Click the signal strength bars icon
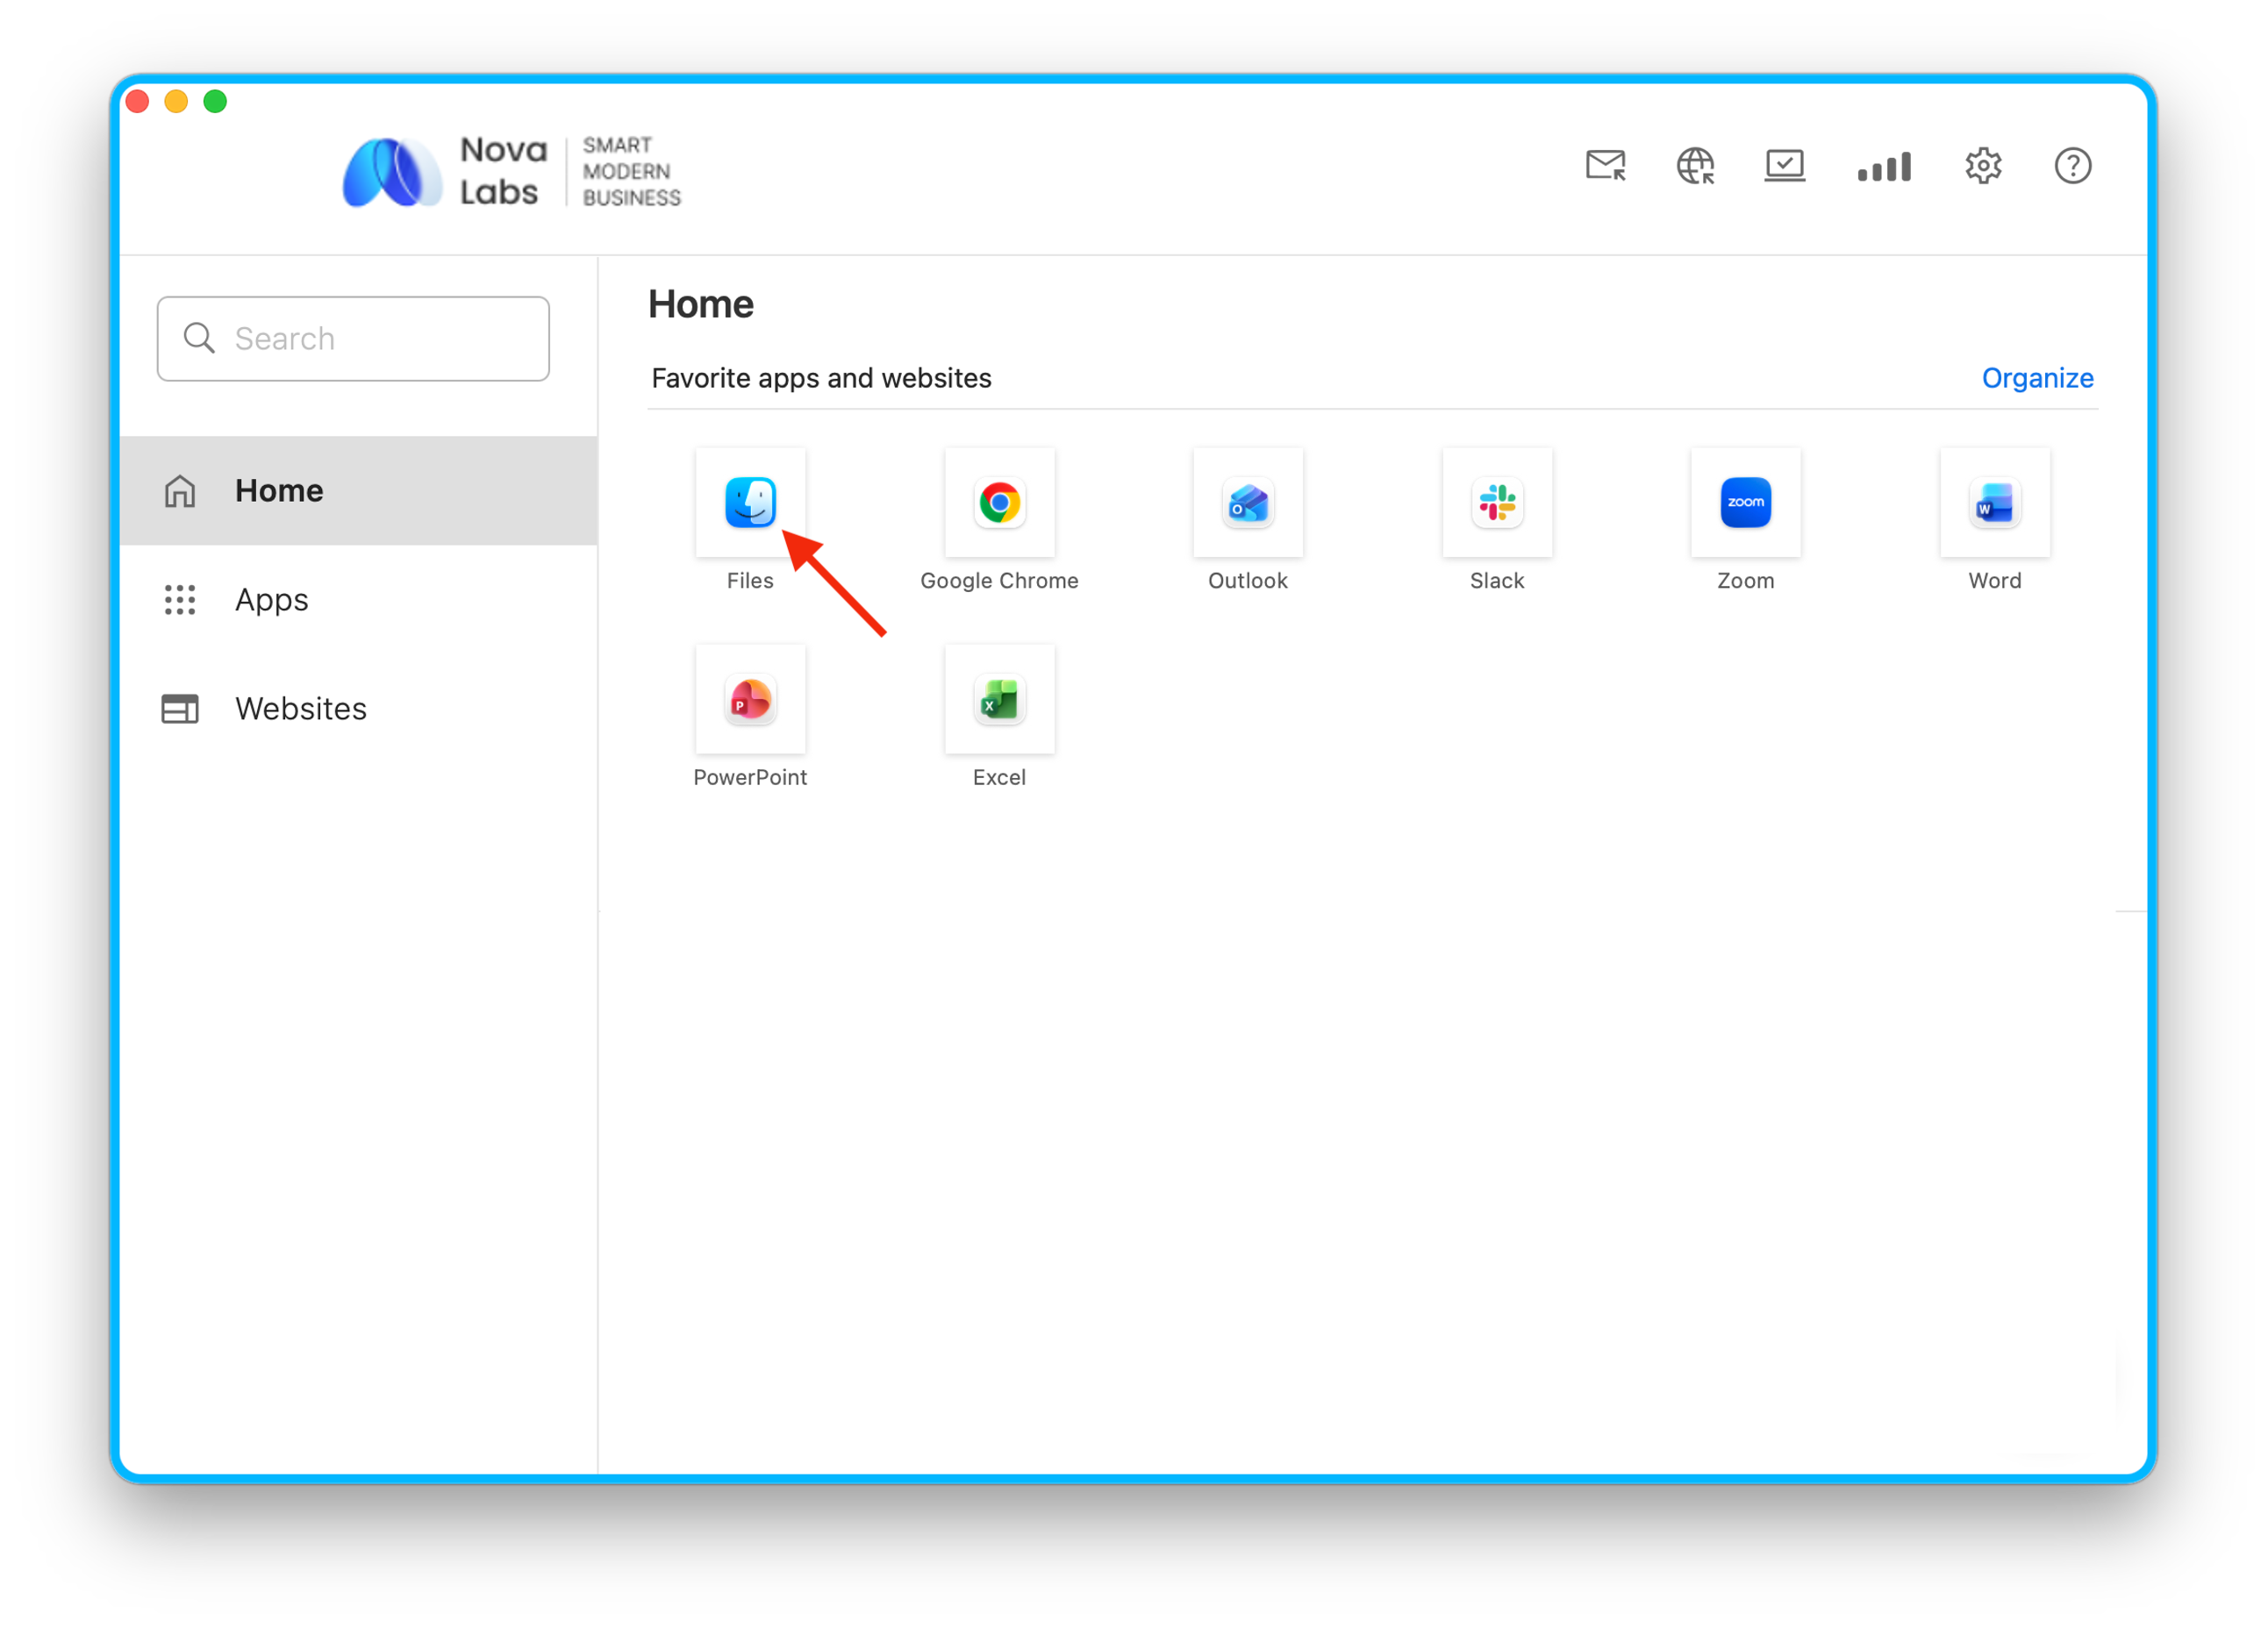Screen dimensions: 2268x1628 1884,166
